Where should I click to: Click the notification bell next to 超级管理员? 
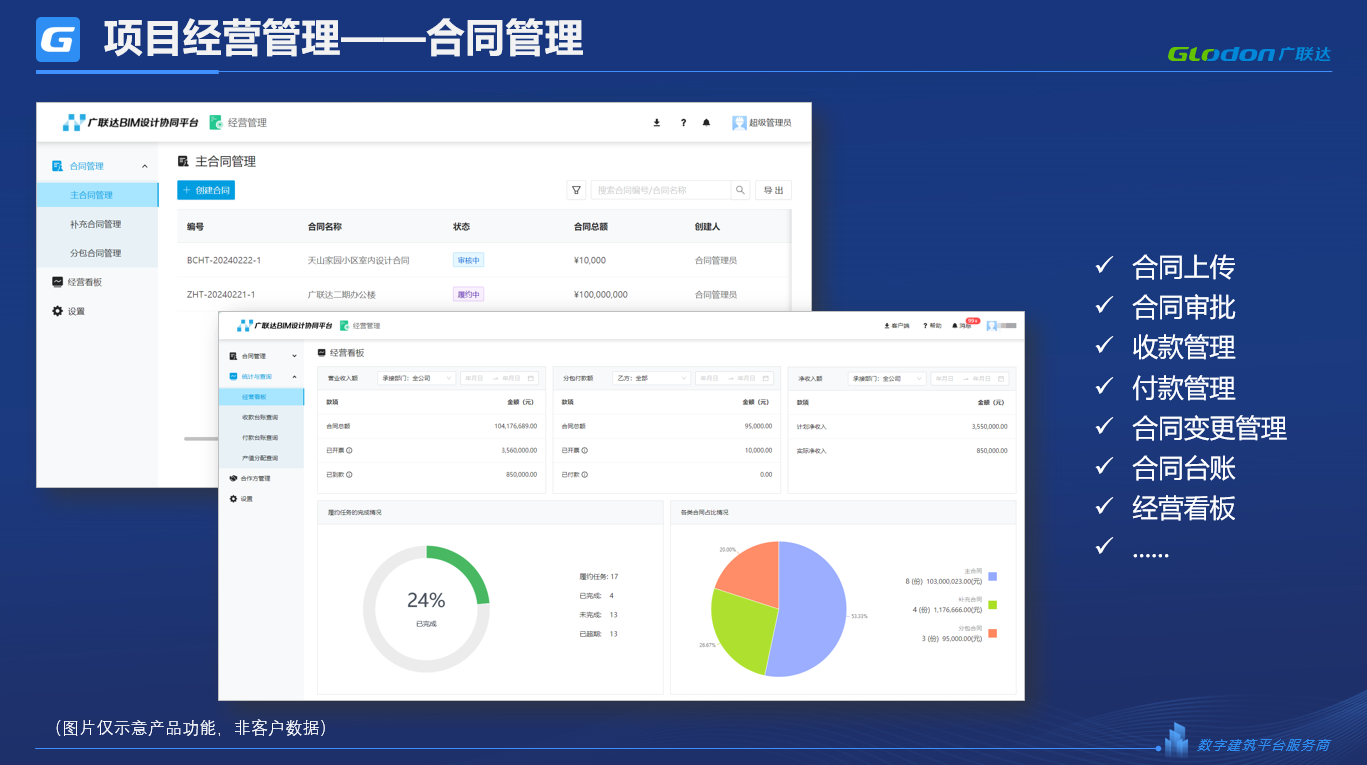click(x=707, y=123)
